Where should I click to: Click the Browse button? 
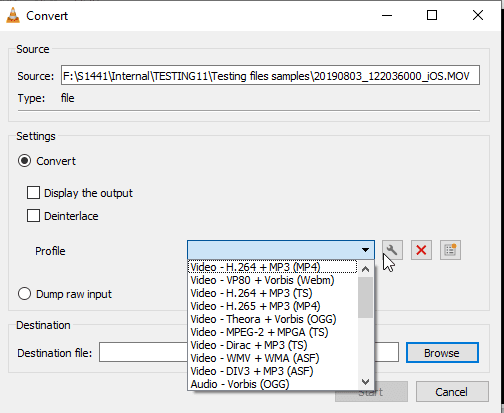pyautogui.click(x=442, y=353)
